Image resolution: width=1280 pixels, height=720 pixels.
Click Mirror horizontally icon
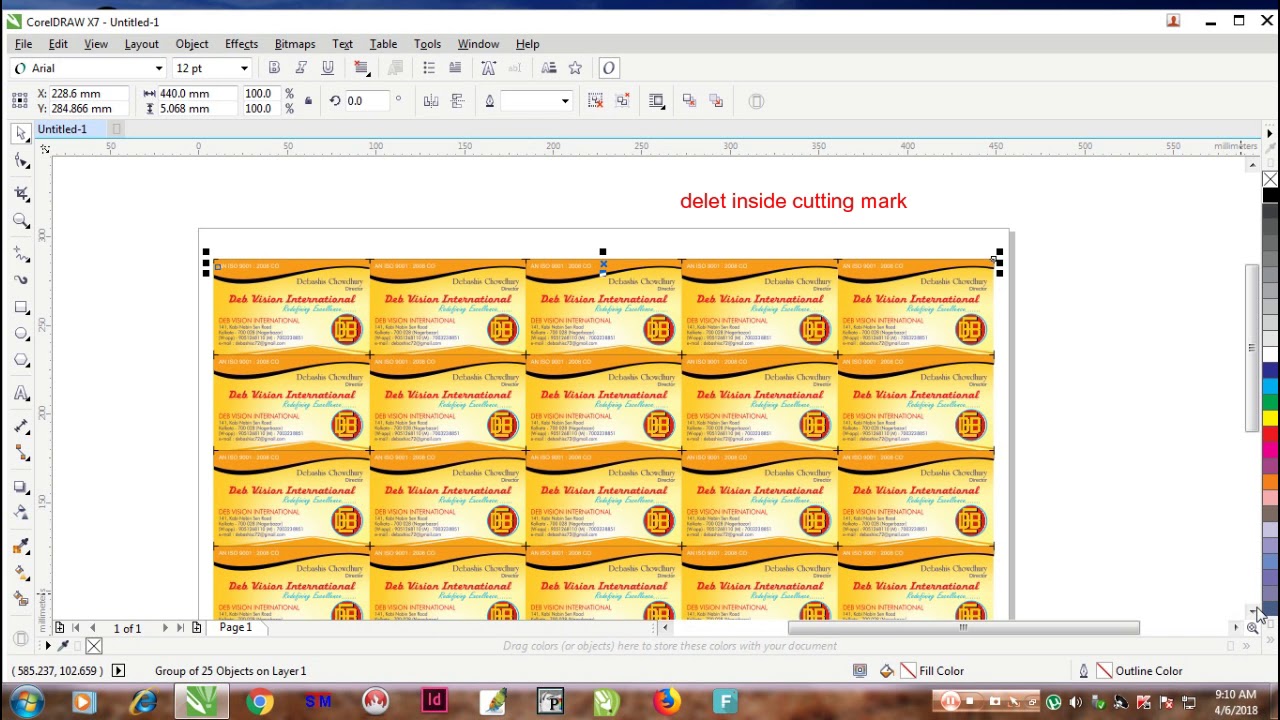pyautogui.click(x=431, y=101)
